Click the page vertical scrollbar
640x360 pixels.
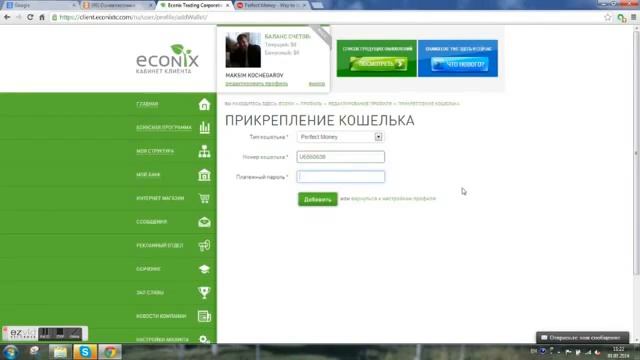pos(636,152)
